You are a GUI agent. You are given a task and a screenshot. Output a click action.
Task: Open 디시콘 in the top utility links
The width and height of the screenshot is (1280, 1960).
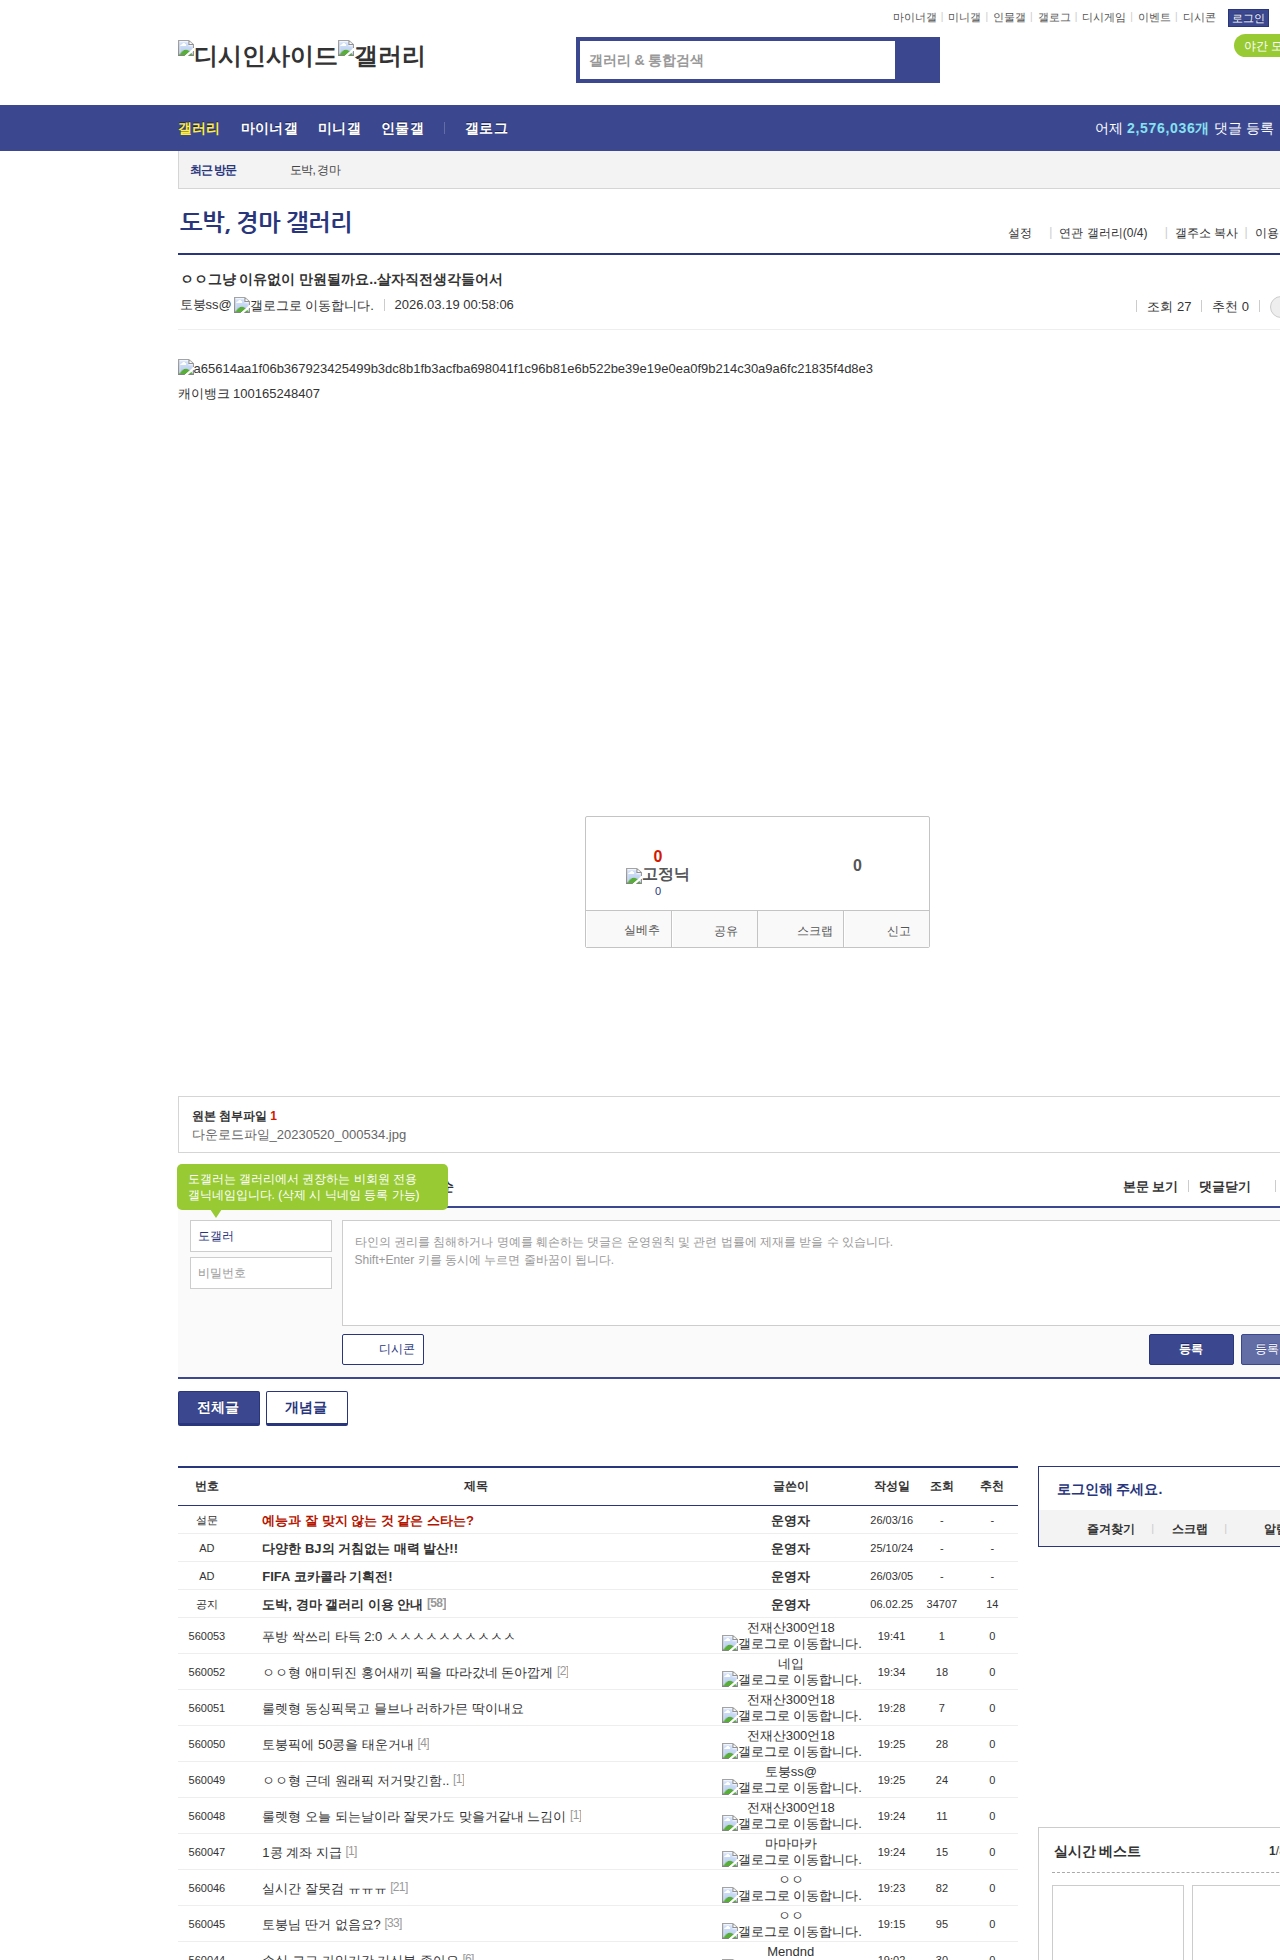point(1199,18)
